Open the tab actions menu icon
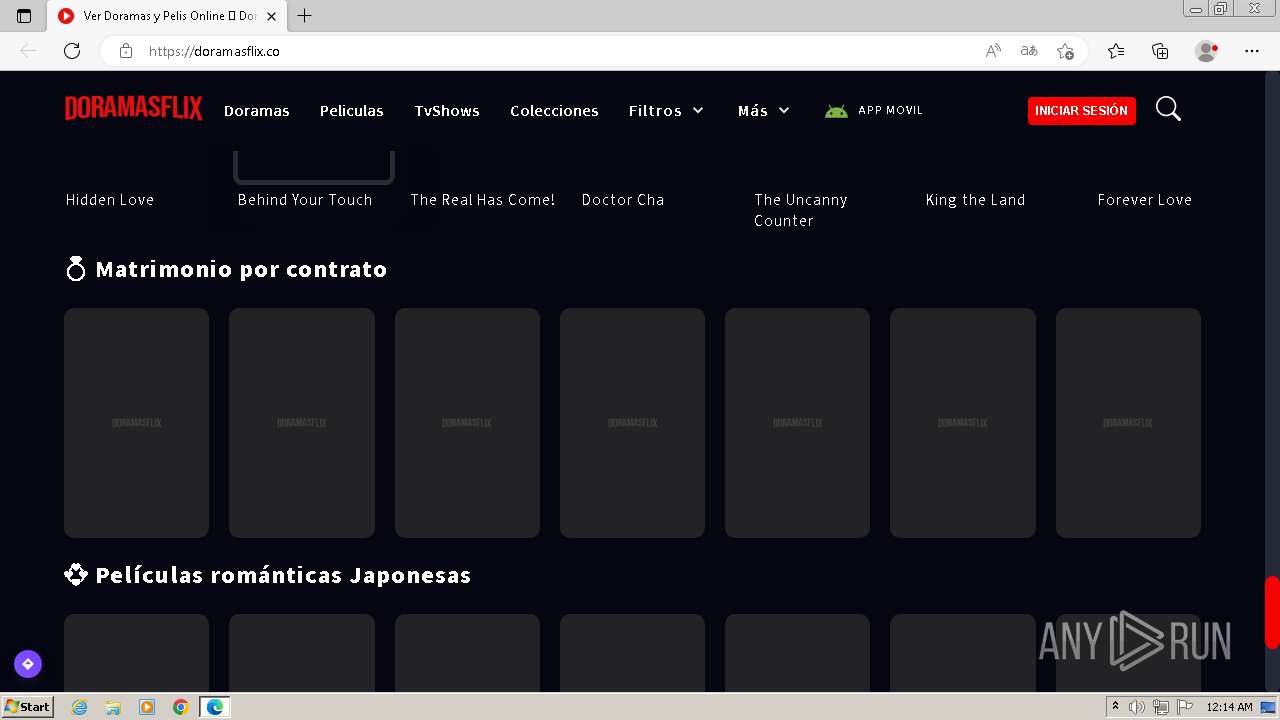Image resolution: width=1280 pixels, height=720 pixels. click(x=24, y=16)
